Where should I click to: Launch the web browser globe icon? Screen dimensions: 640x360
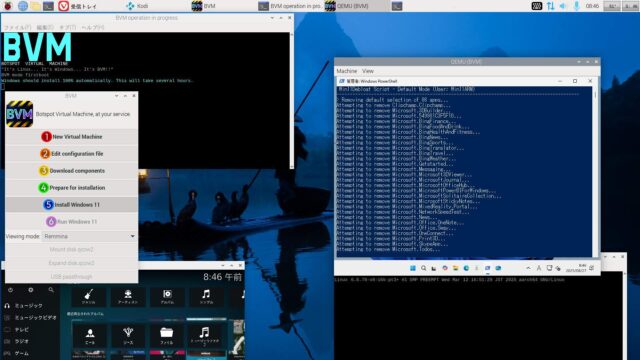pos(22,6)
